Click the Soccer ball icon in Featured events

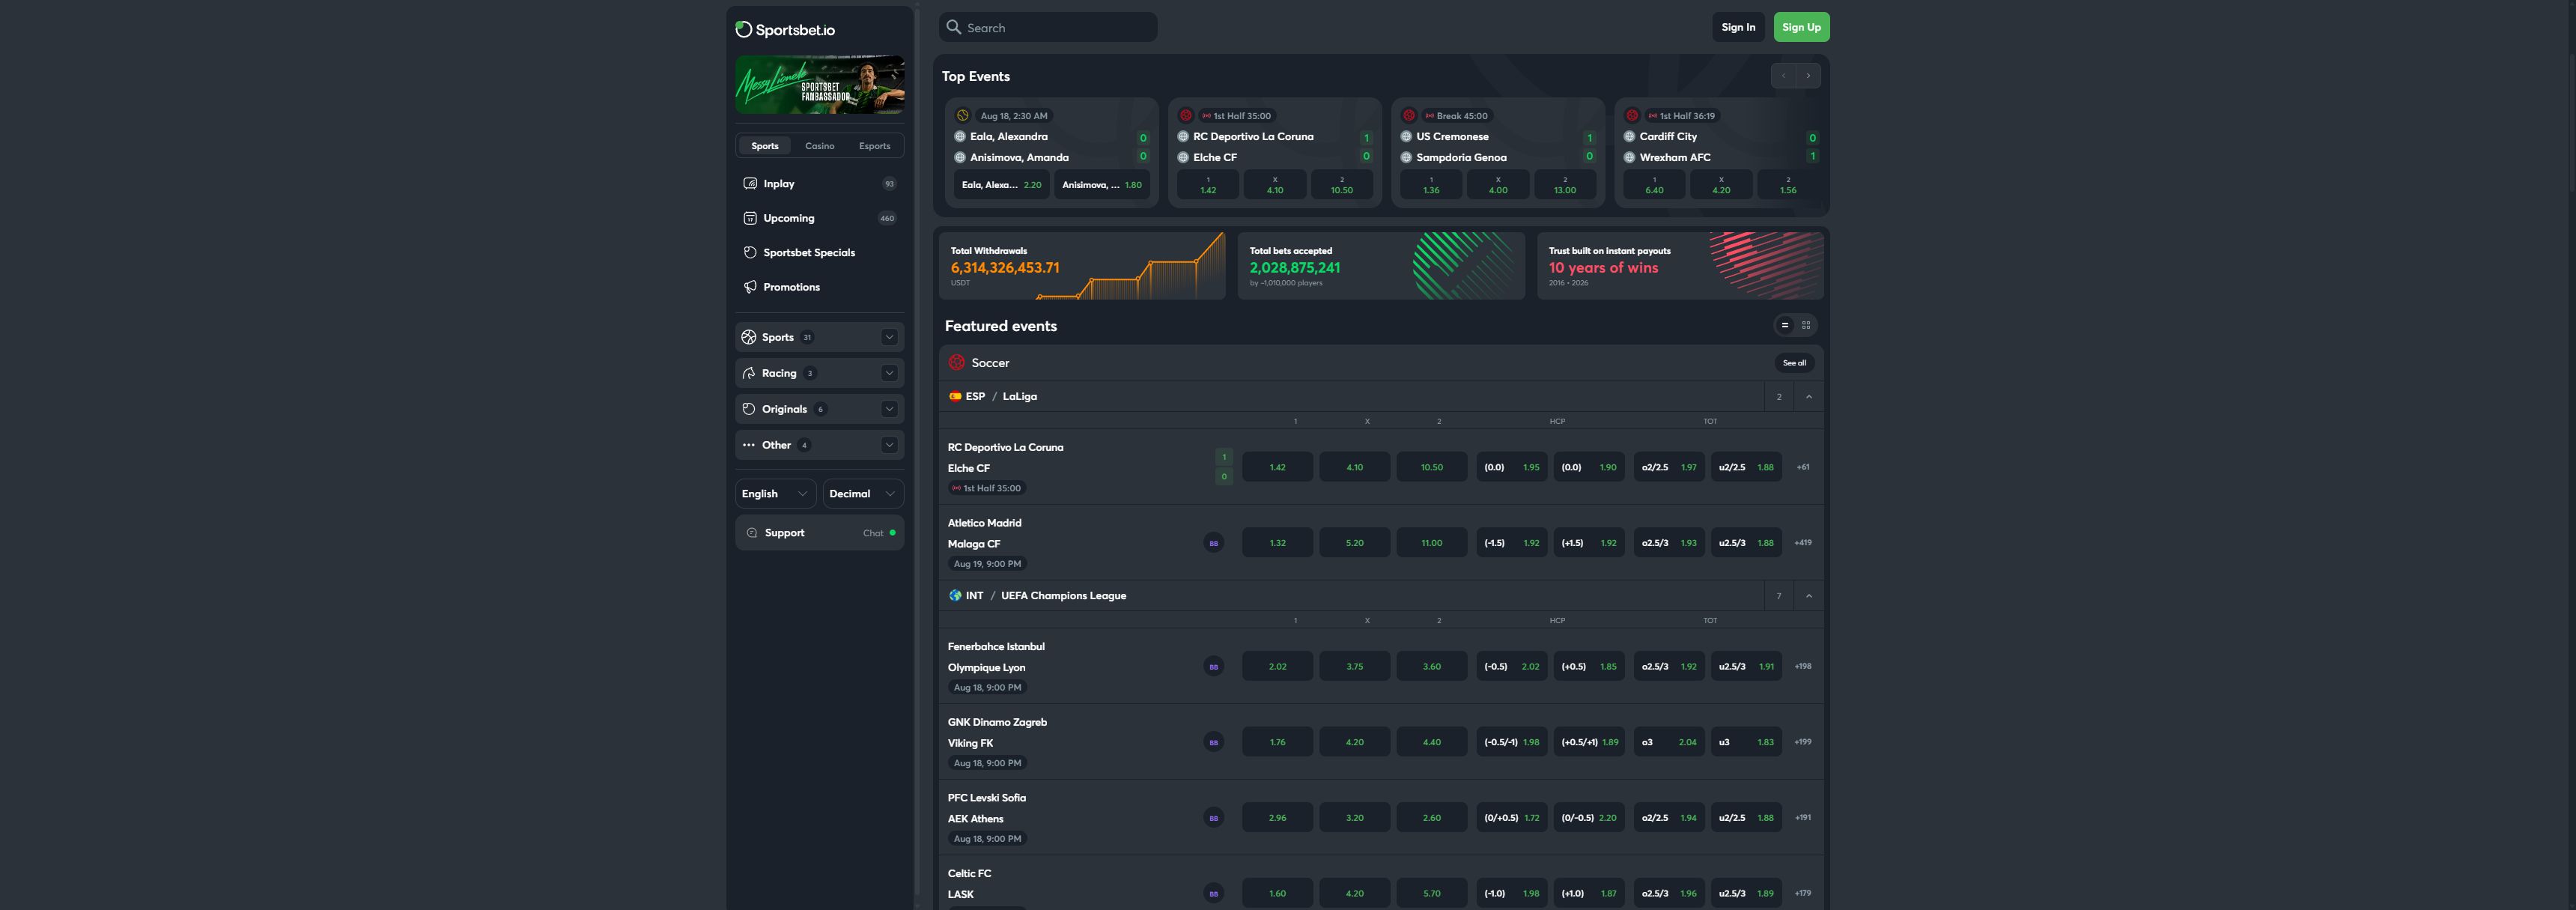pyautogui.click(x=957, y=363)
